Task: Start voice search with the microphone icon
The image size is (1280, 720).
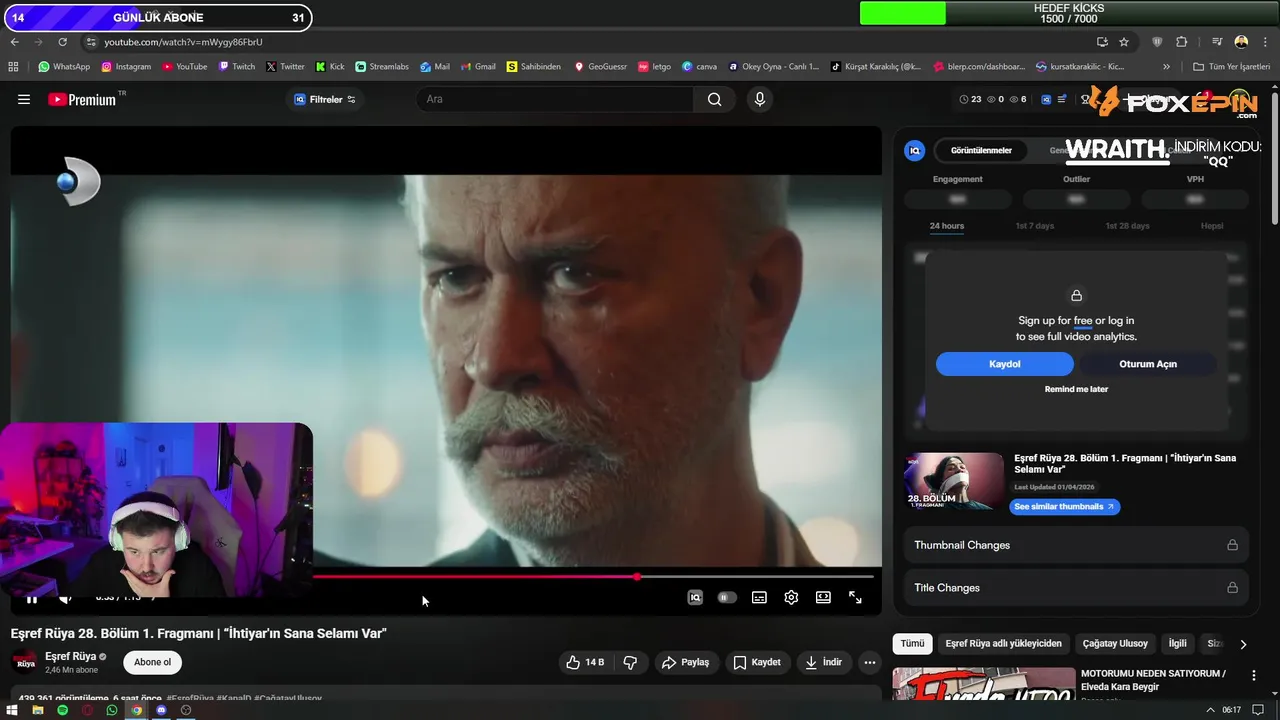Action: tap(760, 99)
